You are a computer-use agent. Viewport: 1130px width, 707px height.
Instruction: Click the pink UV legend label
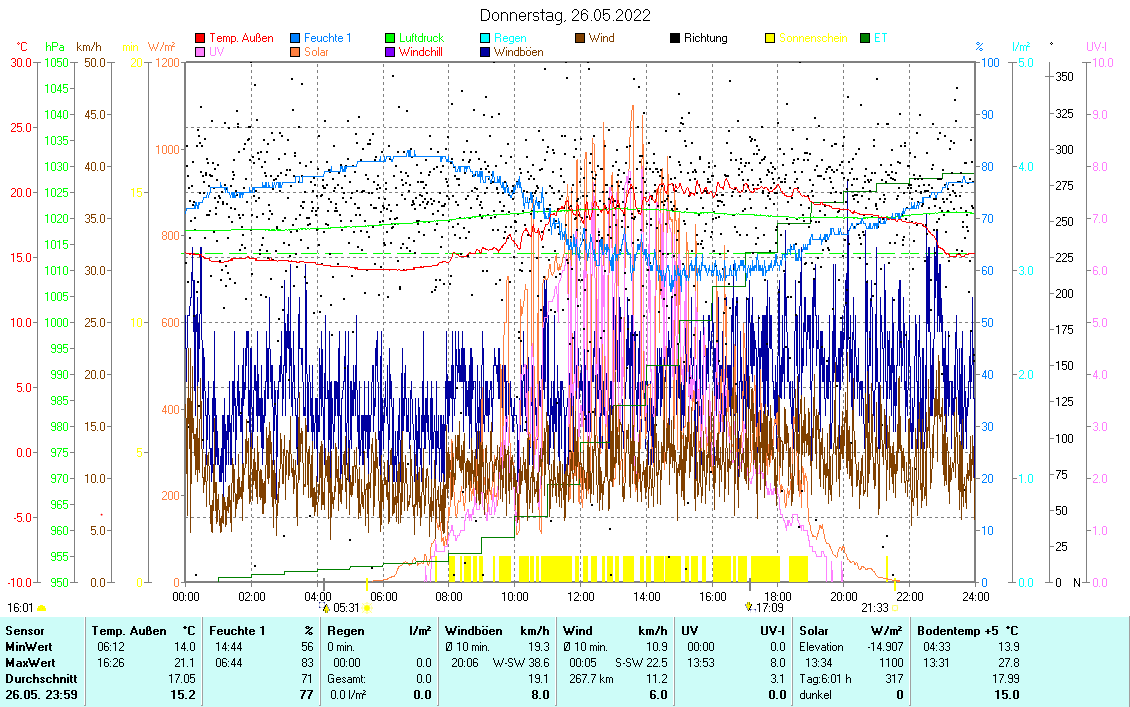[x=217, y=51]
